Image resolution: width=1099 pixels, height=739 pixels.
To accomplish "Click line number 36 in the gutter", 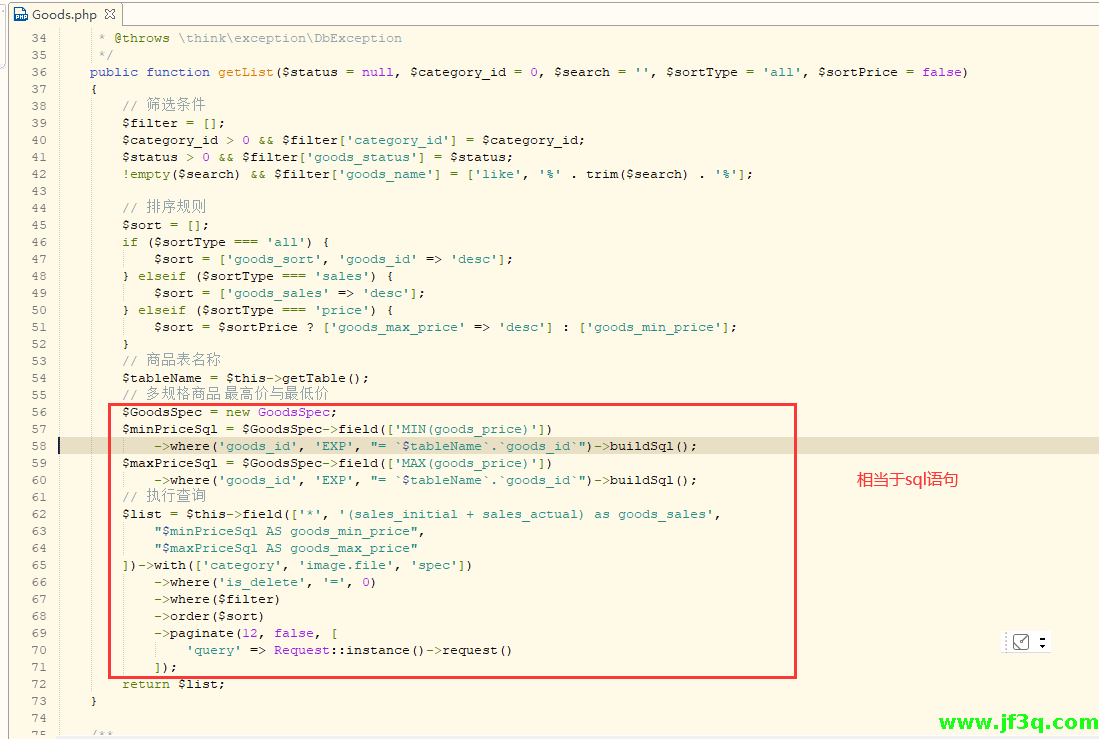I will (38, 72).
